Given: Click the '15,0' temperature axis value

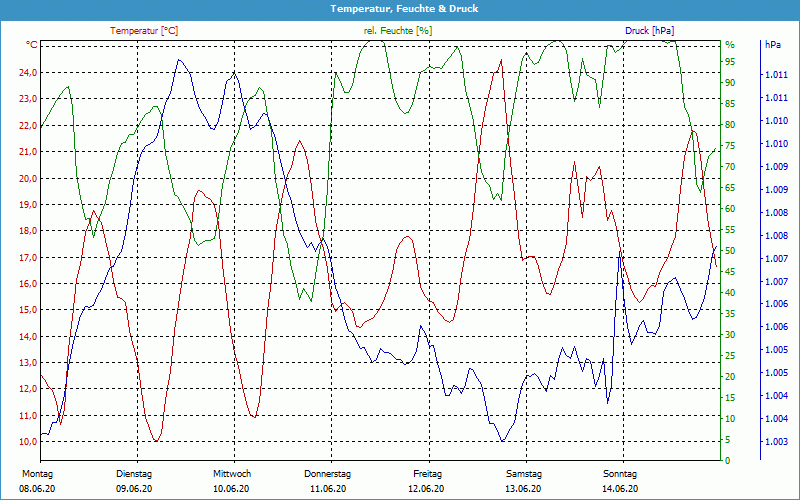Looking at the screenshot, I should [28, 310].
